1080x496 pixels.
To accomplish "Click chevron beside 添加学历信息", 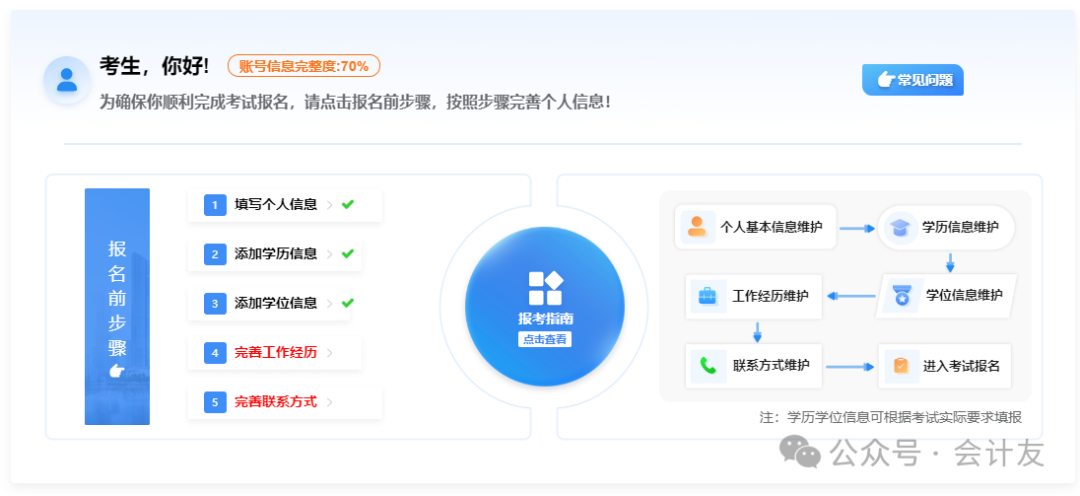I will pos(329,254).
